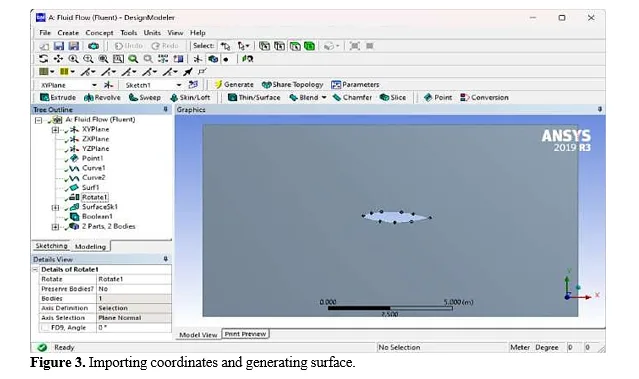The height and width of the screenshot is (379, 639).
Task: Toggle the Display Points black dot icon
Action: click(226, 59)
